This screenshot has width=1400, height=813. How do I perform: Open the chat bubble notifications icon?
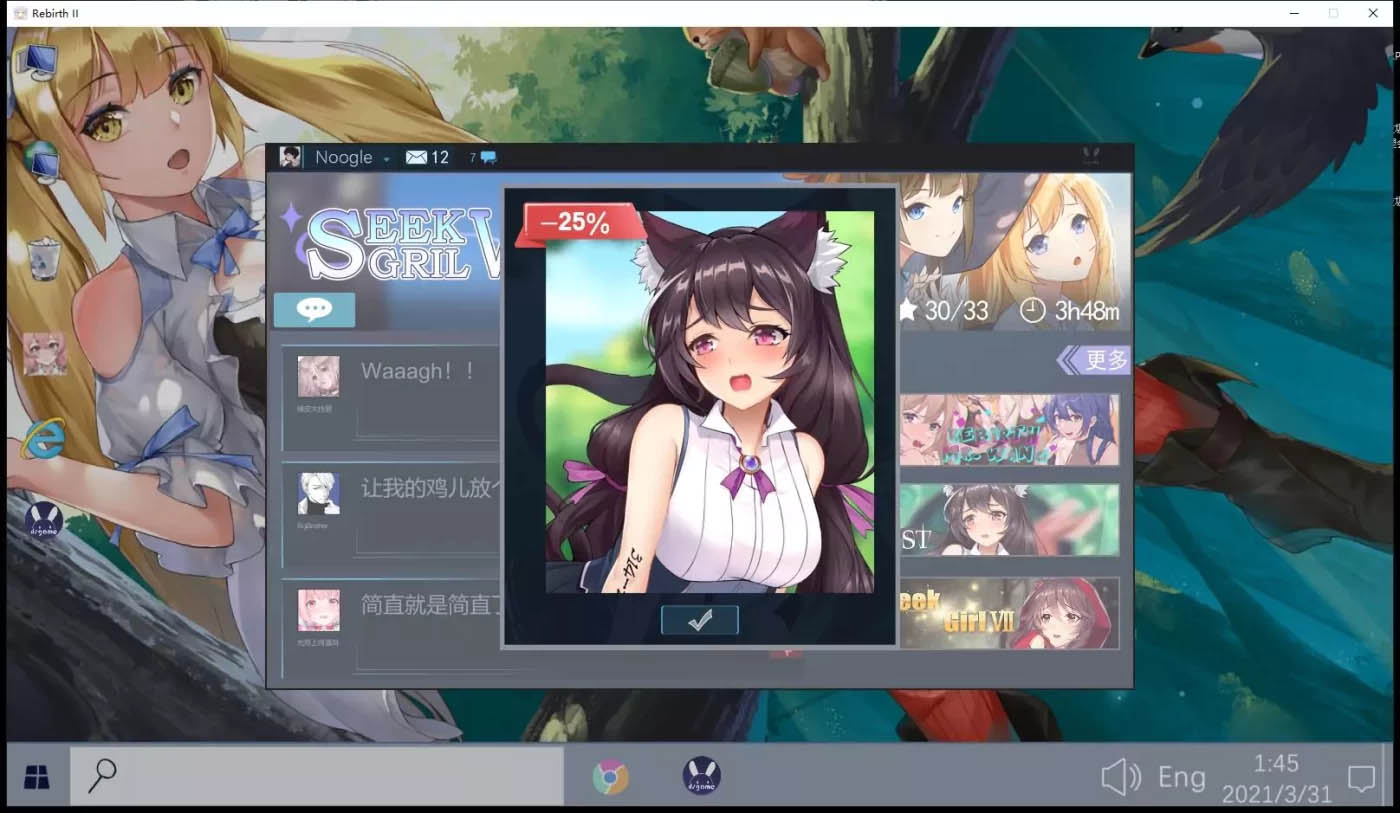pyautogui.click(x=487, y=157)
